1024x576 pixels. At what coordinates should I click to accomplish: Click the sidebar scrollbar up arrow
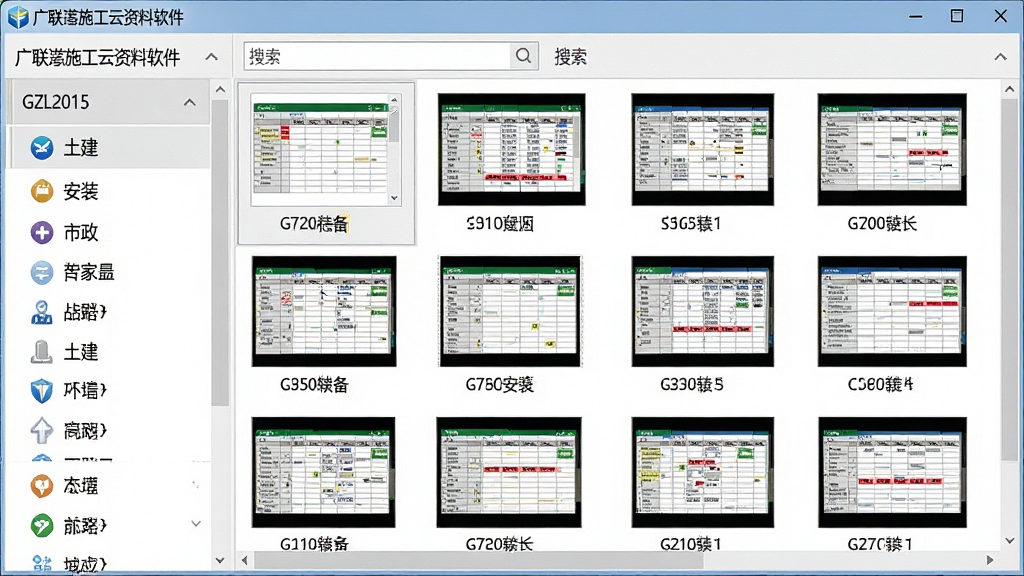[220, 89]
